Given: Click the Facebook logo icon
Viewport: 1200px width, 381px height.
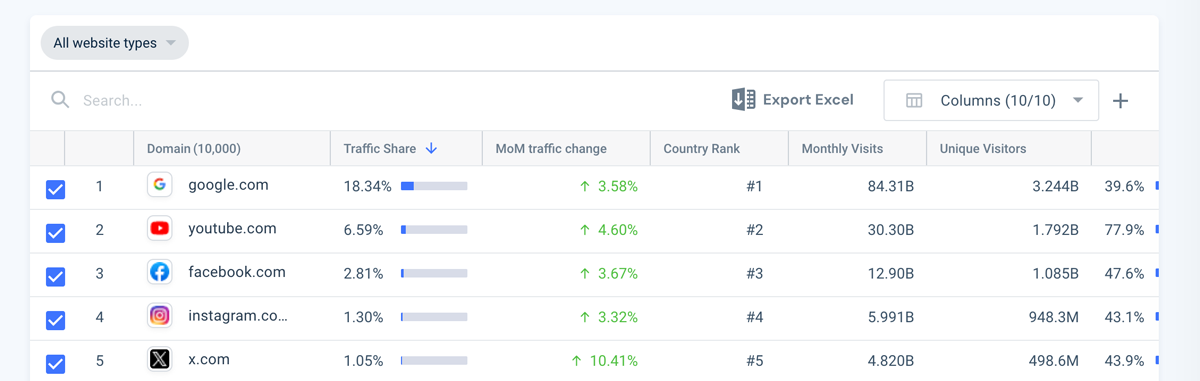Looking at the screenshot, I should pos(159,272).
